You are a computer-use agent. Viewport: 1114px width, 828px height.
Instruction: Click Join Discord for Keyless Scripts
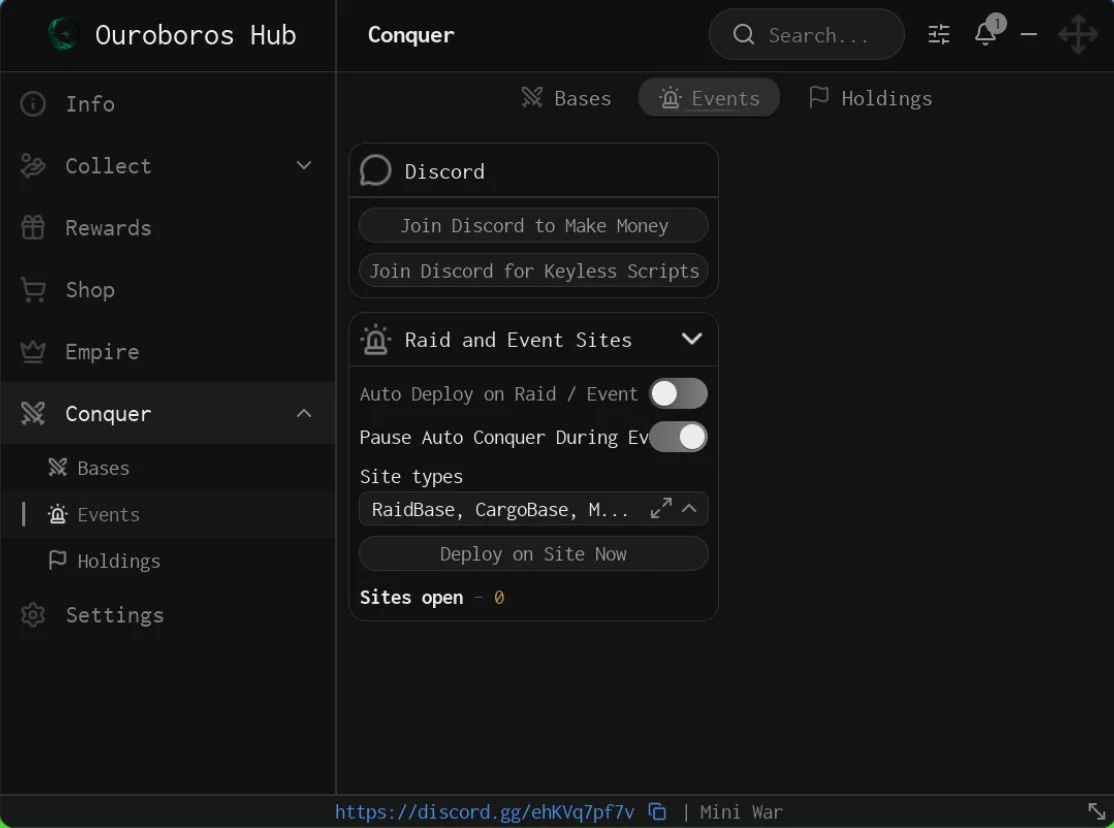coord(534,271)
